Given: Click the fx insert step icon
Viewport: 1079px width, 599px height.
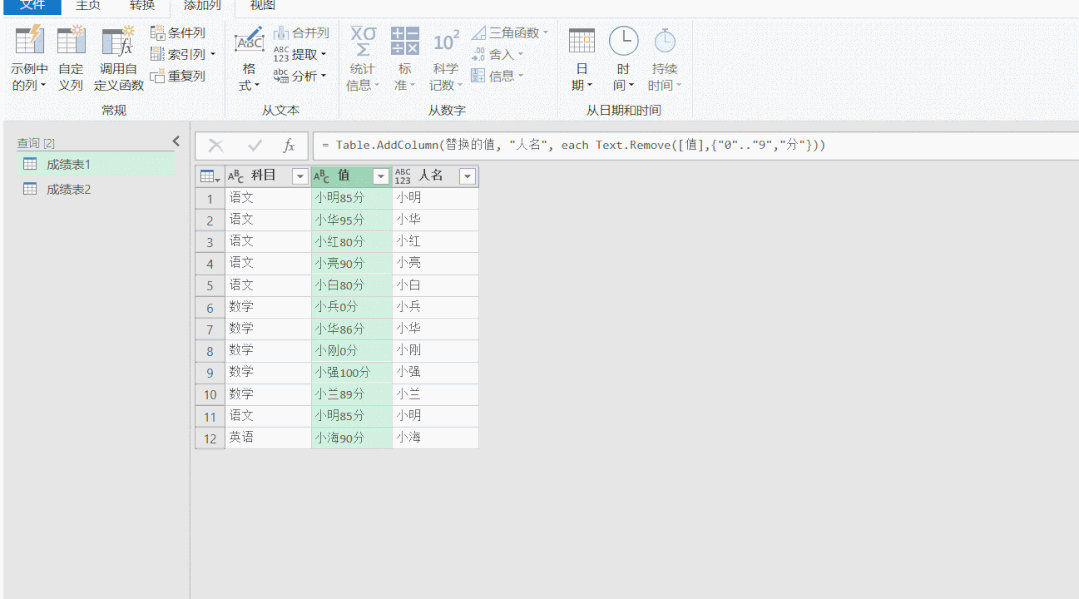Looking at the screenshot, I should (x=289, y=145).
